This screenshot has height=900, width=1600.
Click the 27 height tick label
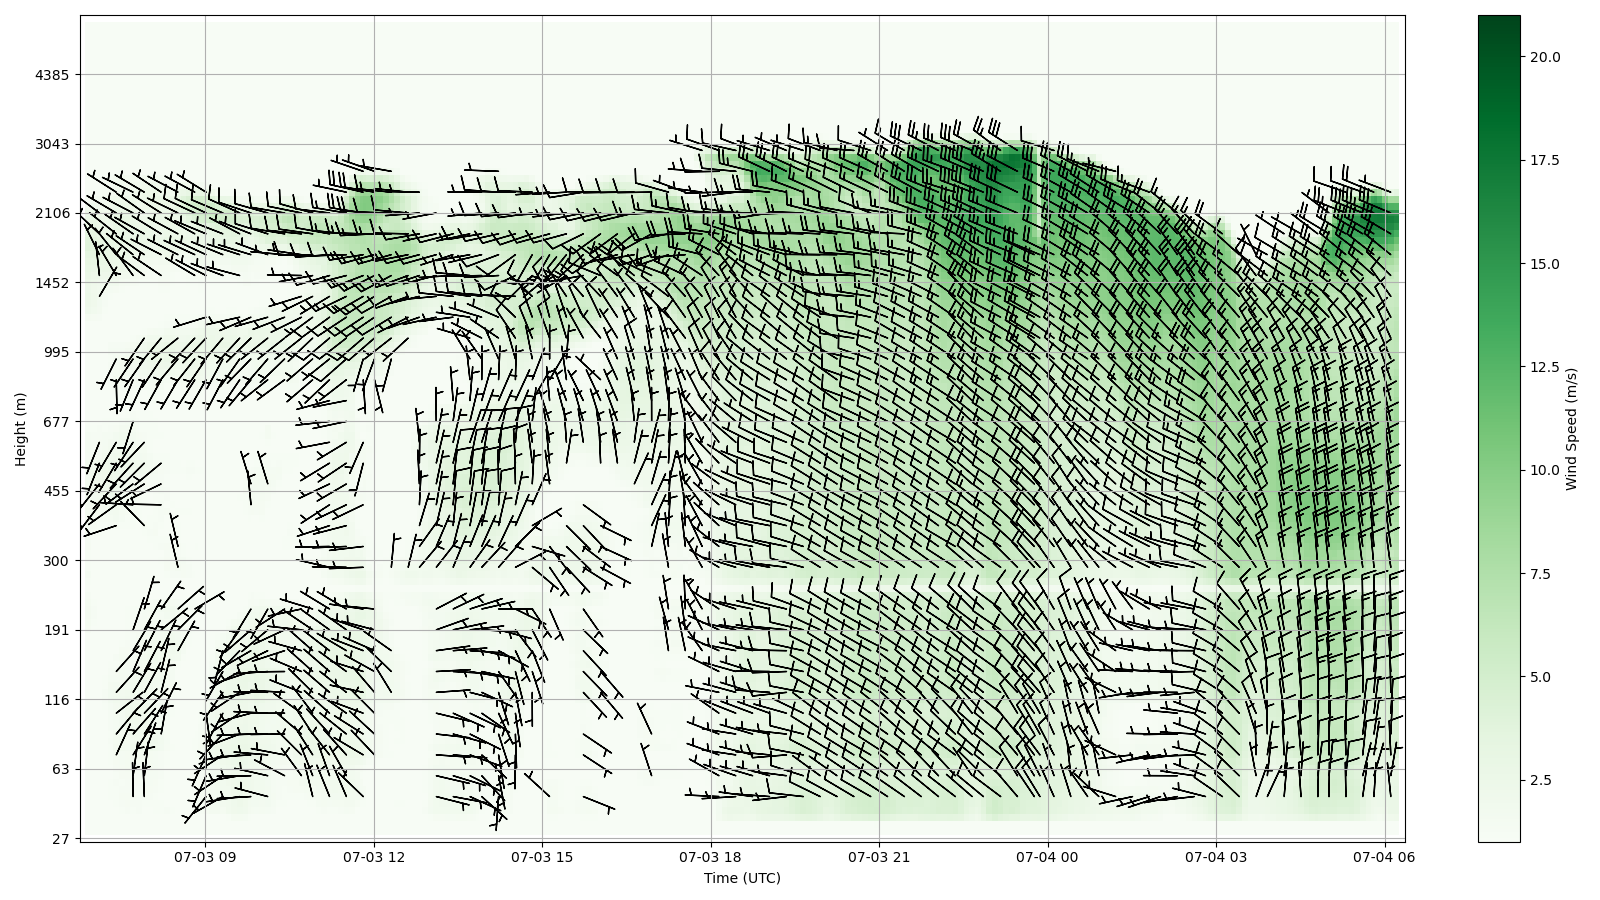(x=60, y=839)
